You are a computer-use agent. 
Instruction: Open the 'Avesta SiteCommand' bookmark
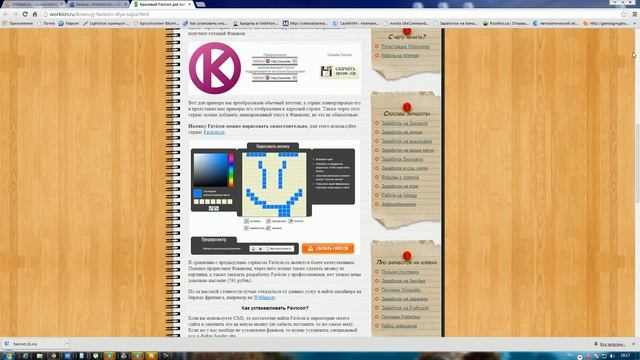pos(407,23)
